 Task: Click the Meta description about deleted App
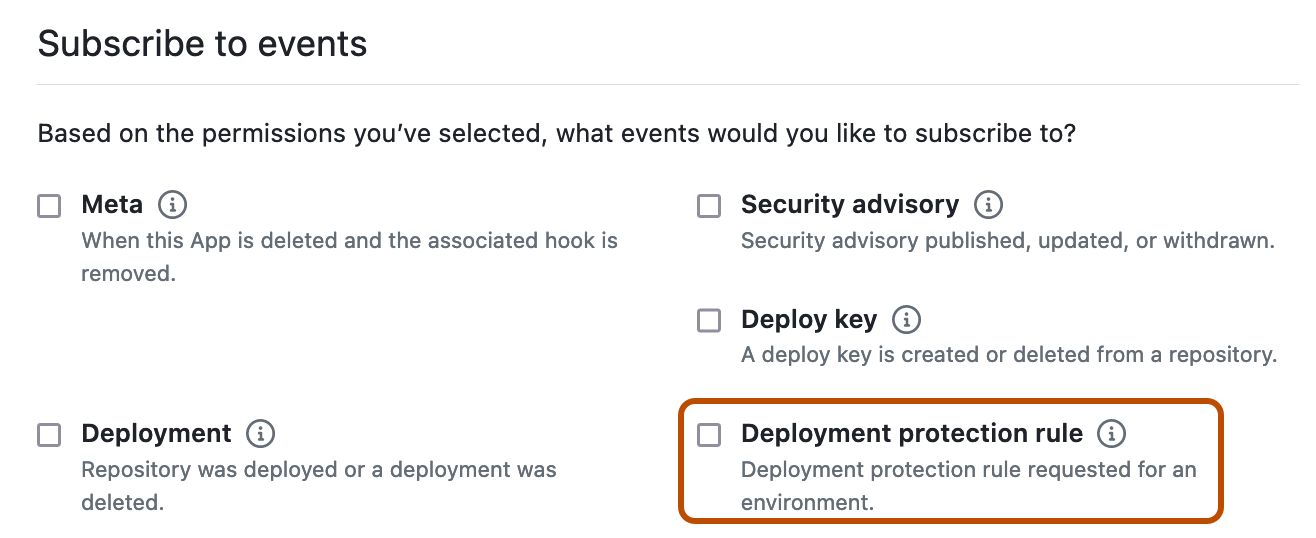tap(349, 241)
